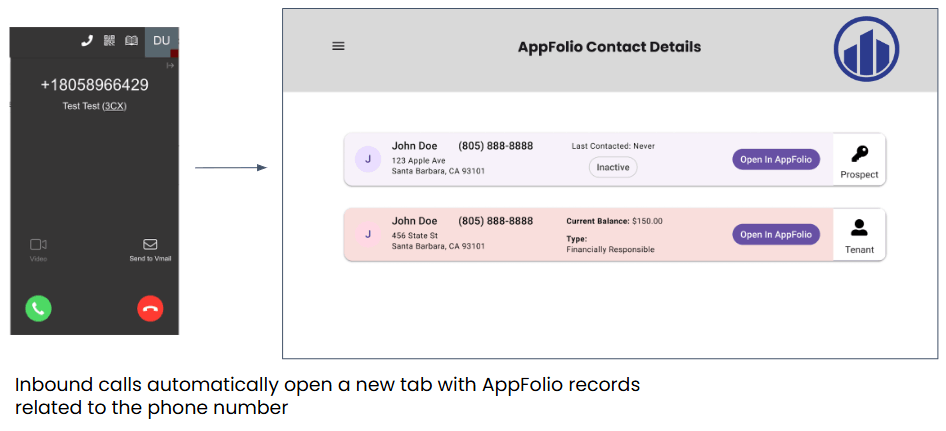
Task: Click the AppFolio building logo
Action: (866, 49)
